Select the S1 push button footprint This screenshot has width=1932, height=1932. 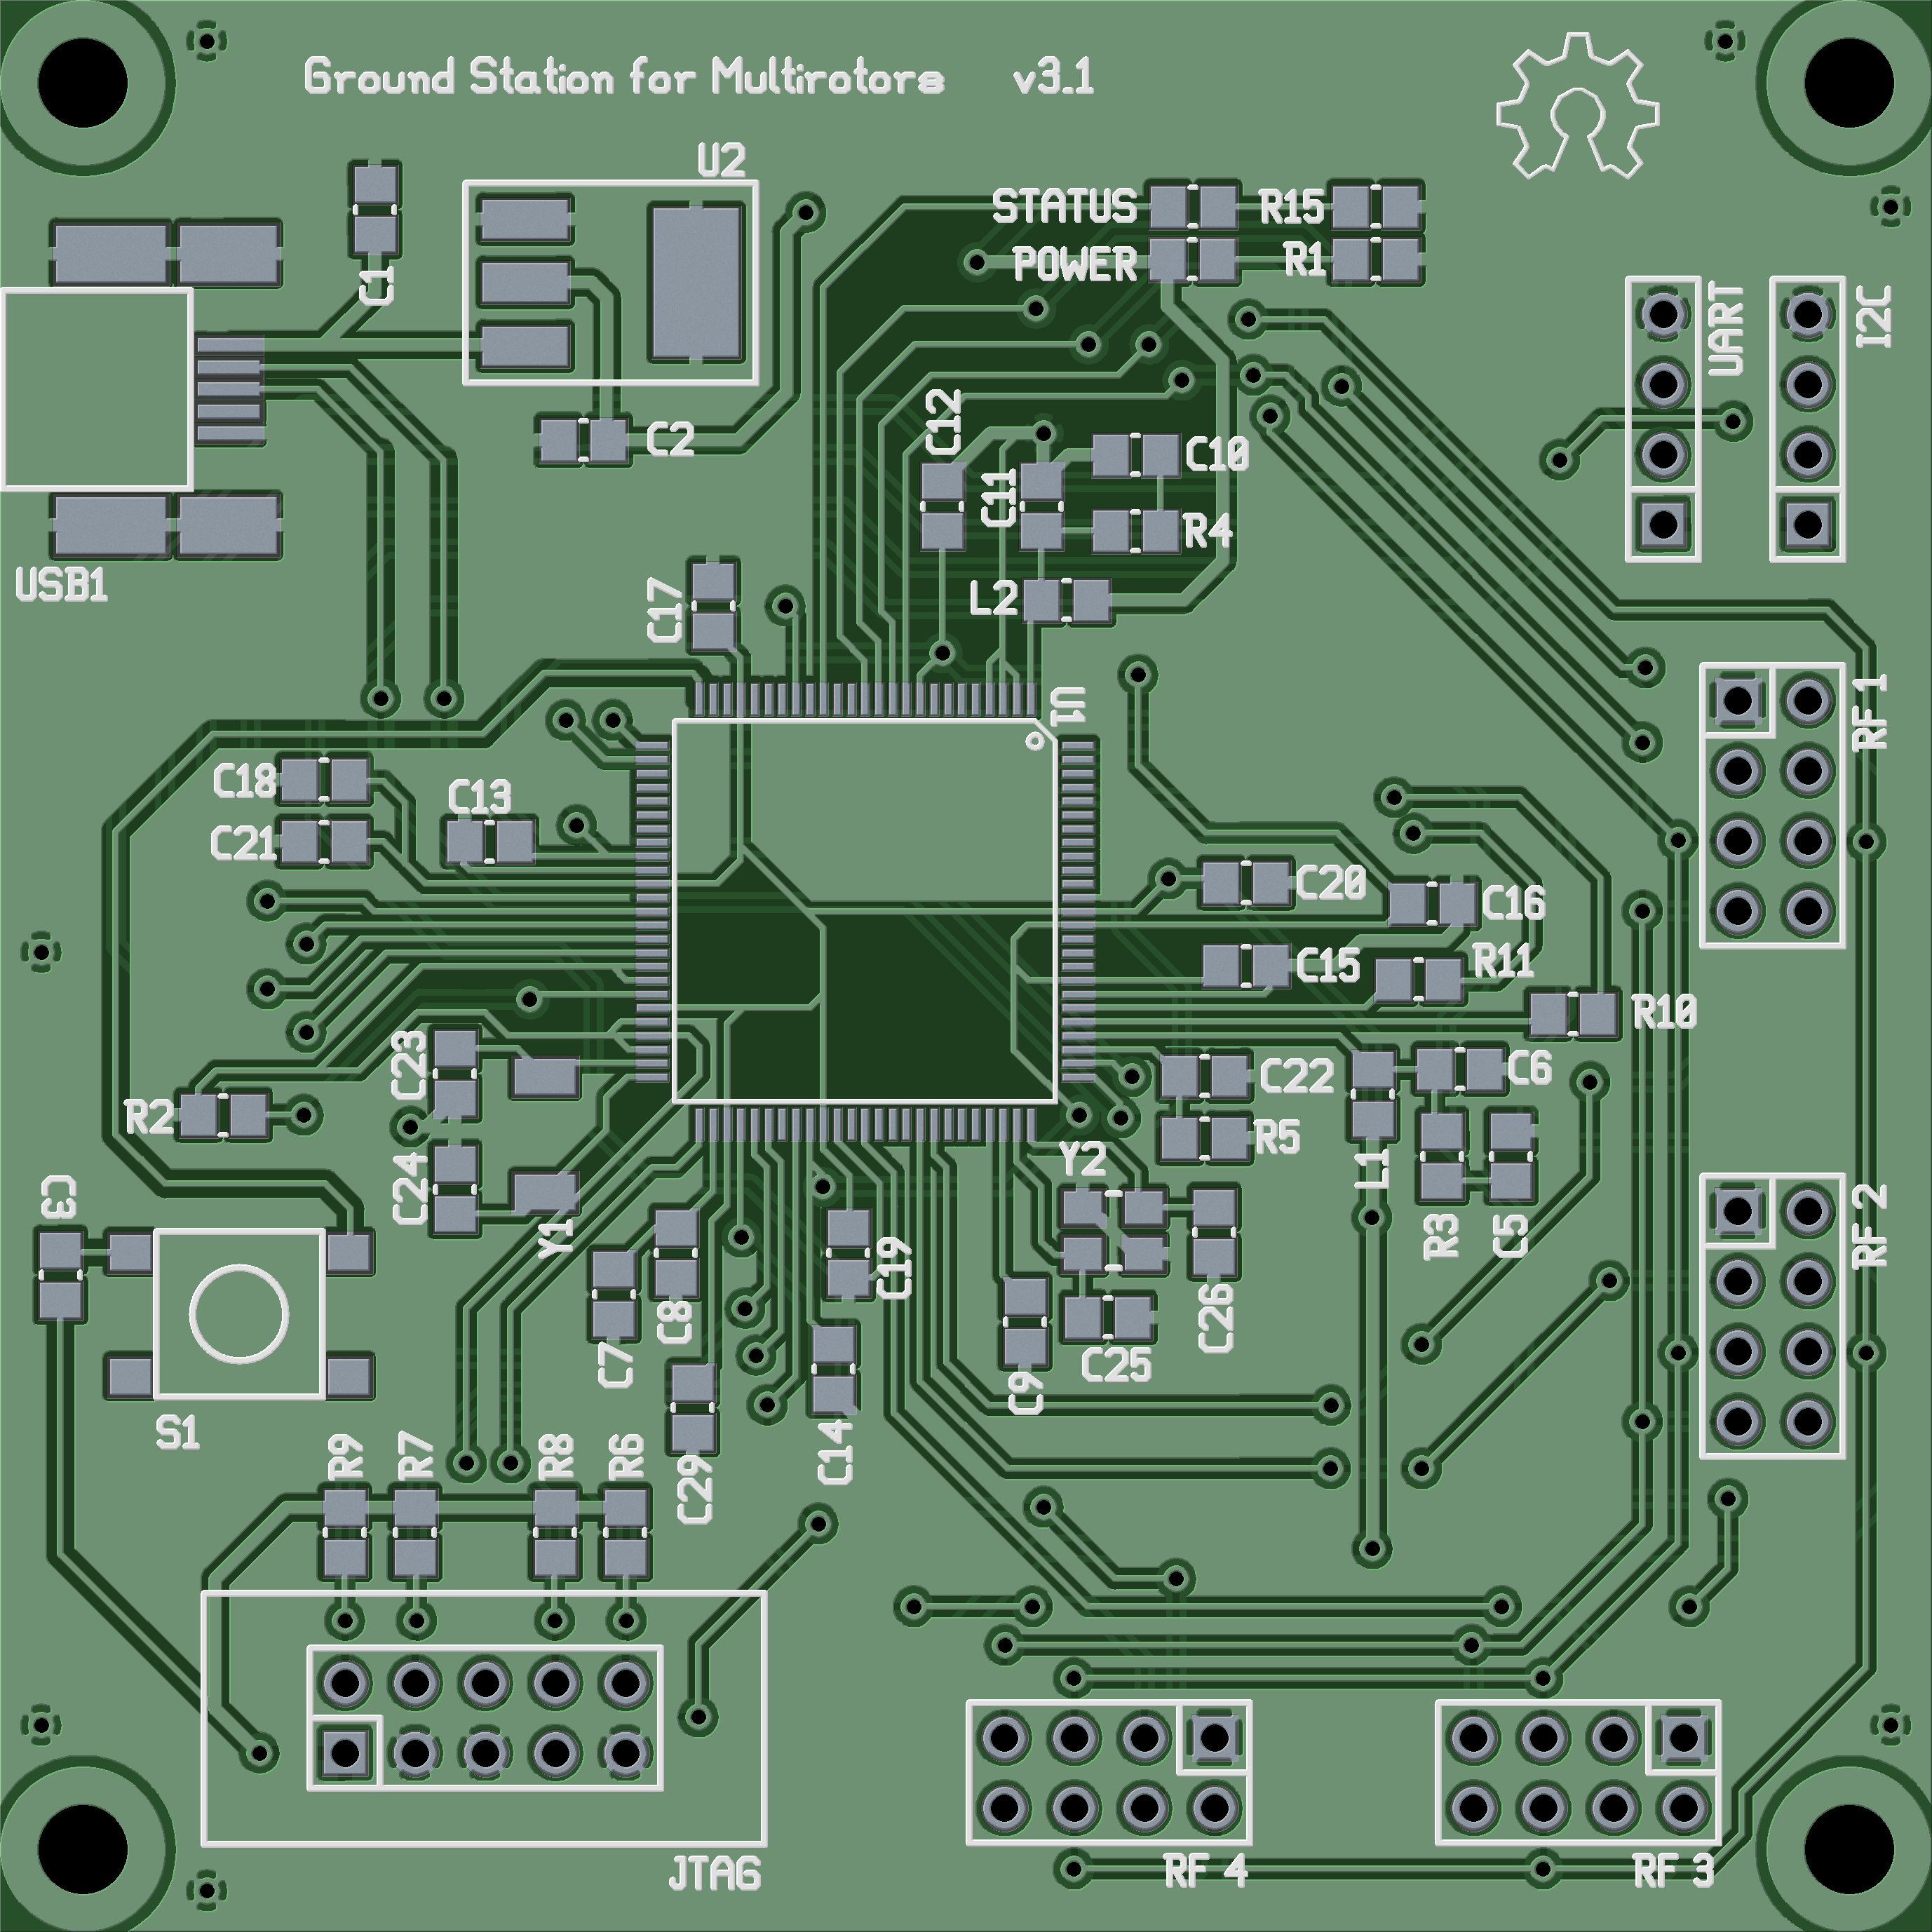(239, 1314)
